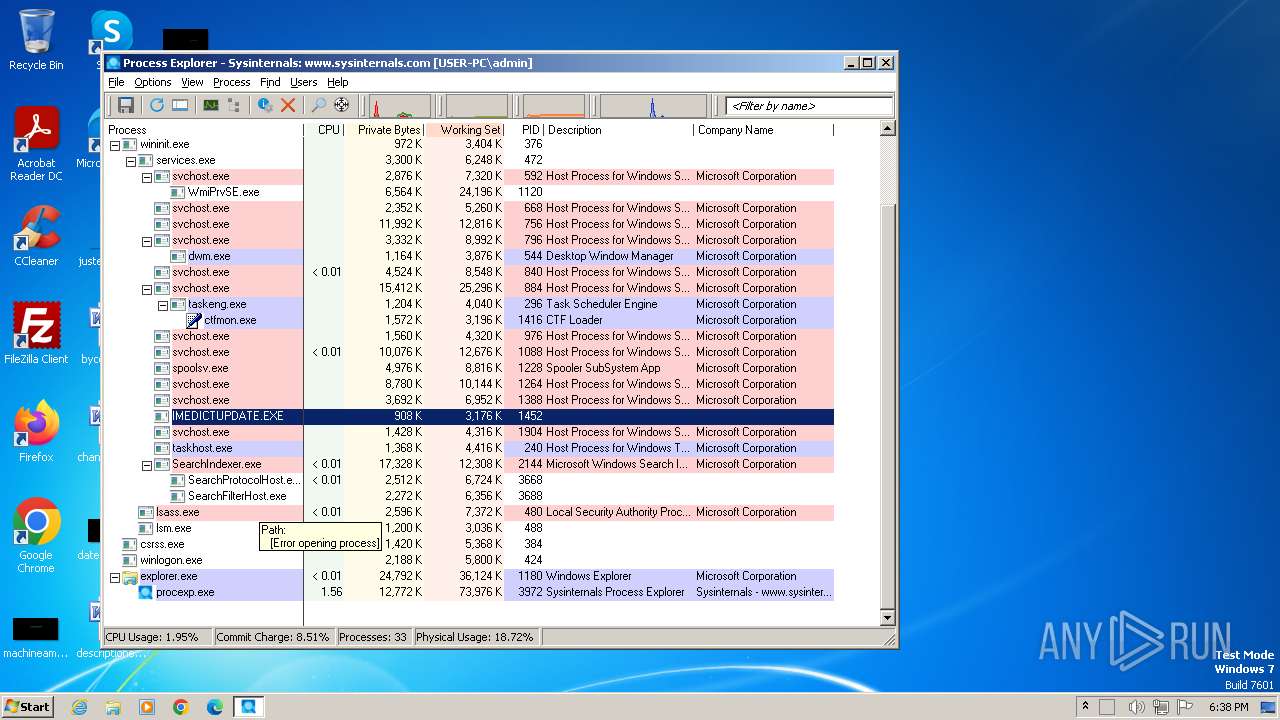Click the Edge taskbar icon
The image size is (1280, 720).
pos(215,707)
